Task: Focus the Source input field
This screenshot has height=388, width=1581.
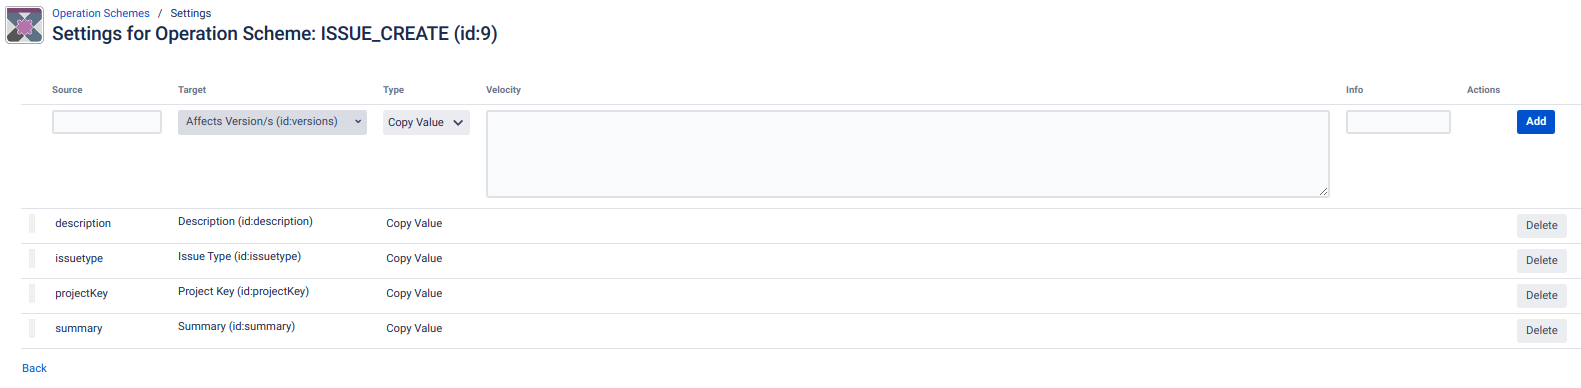Action: (107, 122)
